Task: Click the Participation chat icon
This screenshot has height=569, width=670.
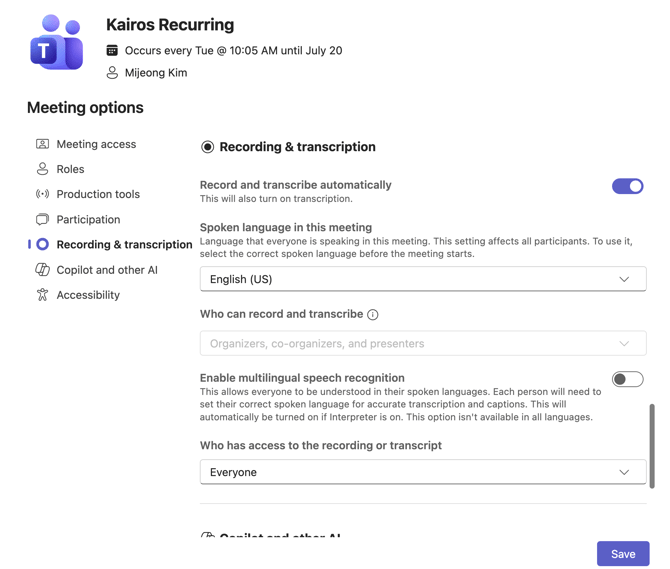Action: click(x=42, y=219)
